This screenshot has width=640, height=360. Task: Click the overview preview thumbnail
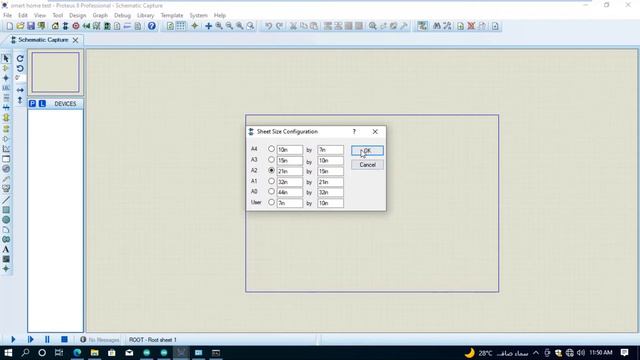[56, 72]
